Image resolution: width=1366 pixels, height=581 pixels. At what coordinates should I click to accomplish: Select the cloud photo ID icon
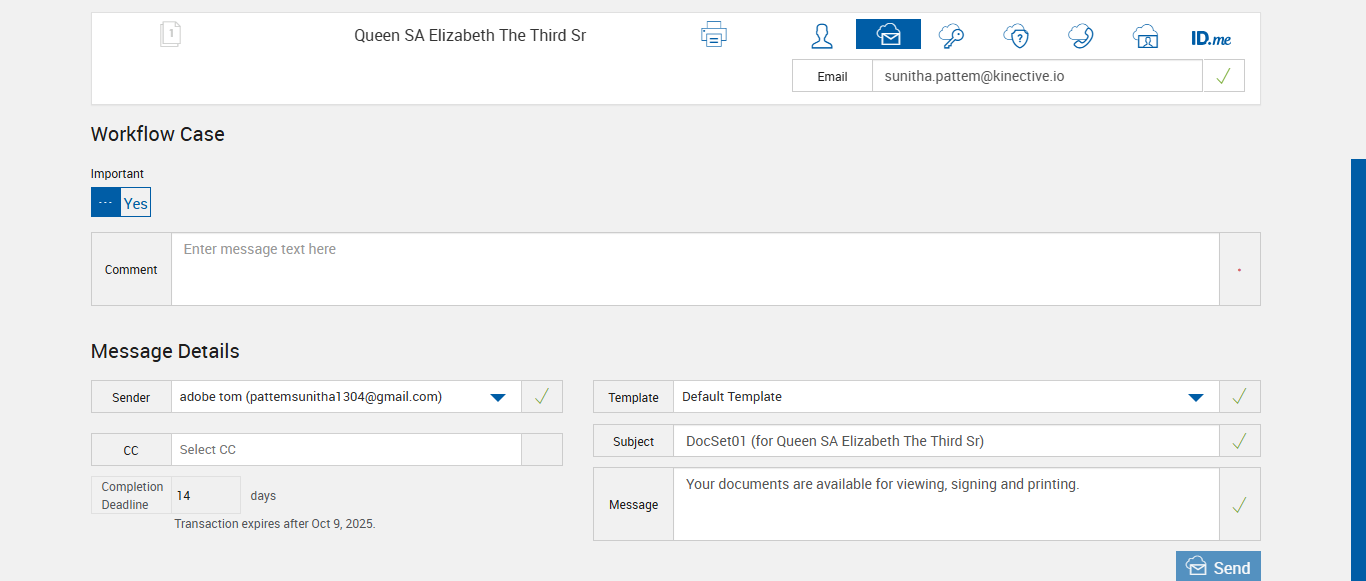pyautogui.click(x=1145, y=36)
